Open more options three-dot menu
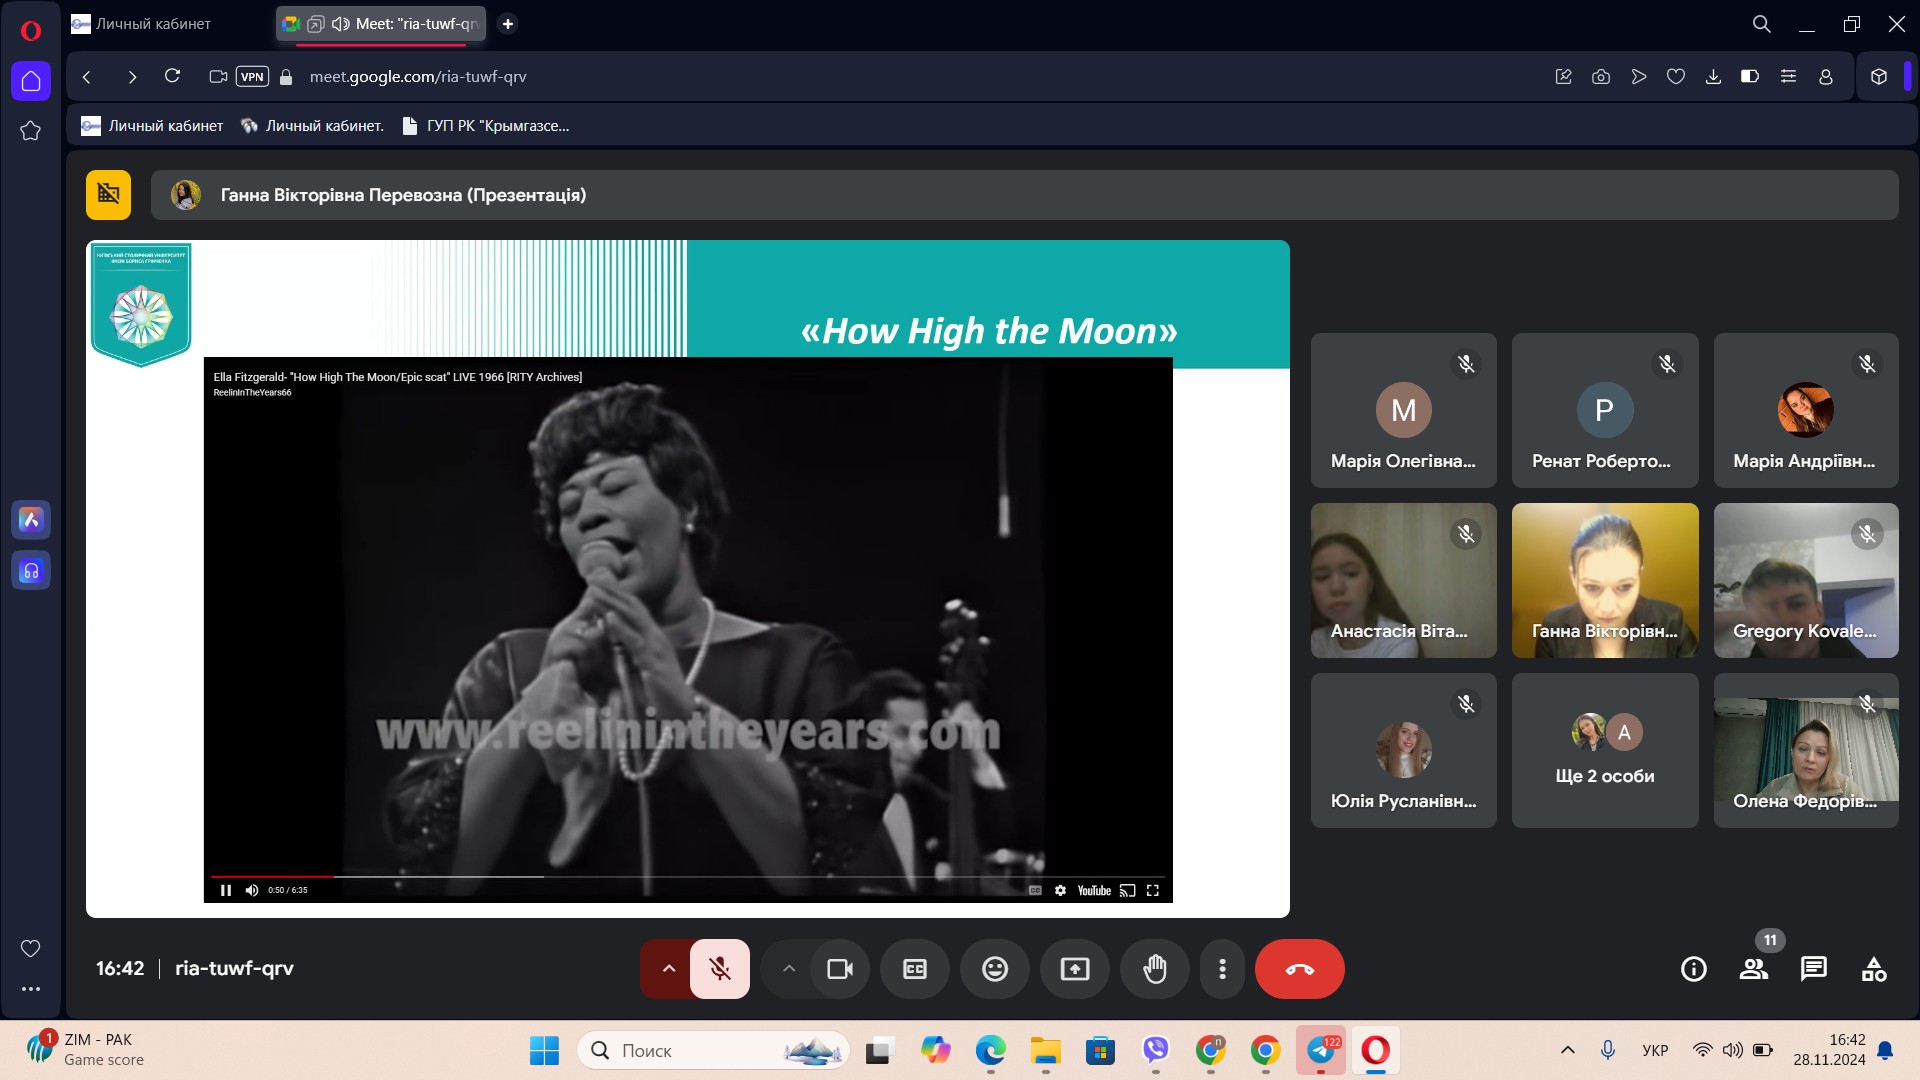The height and width of the screenshot is (1080, 1920). click(x=1222, y=968)
